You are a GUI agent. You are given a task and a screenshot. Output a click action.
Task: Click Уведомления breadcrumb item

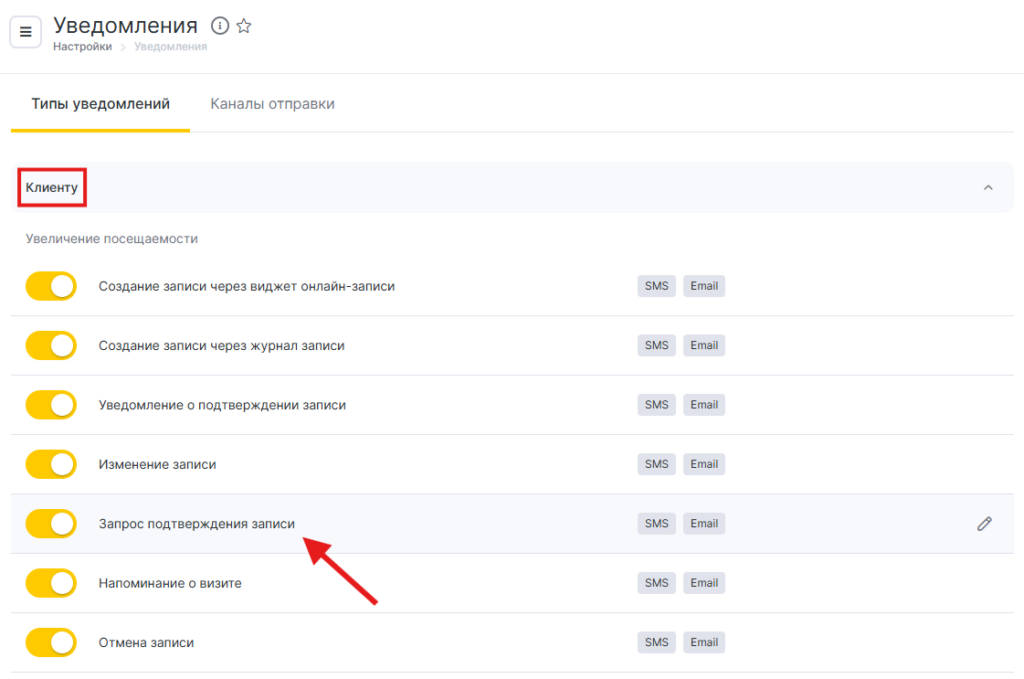click(x=170, y=47)
